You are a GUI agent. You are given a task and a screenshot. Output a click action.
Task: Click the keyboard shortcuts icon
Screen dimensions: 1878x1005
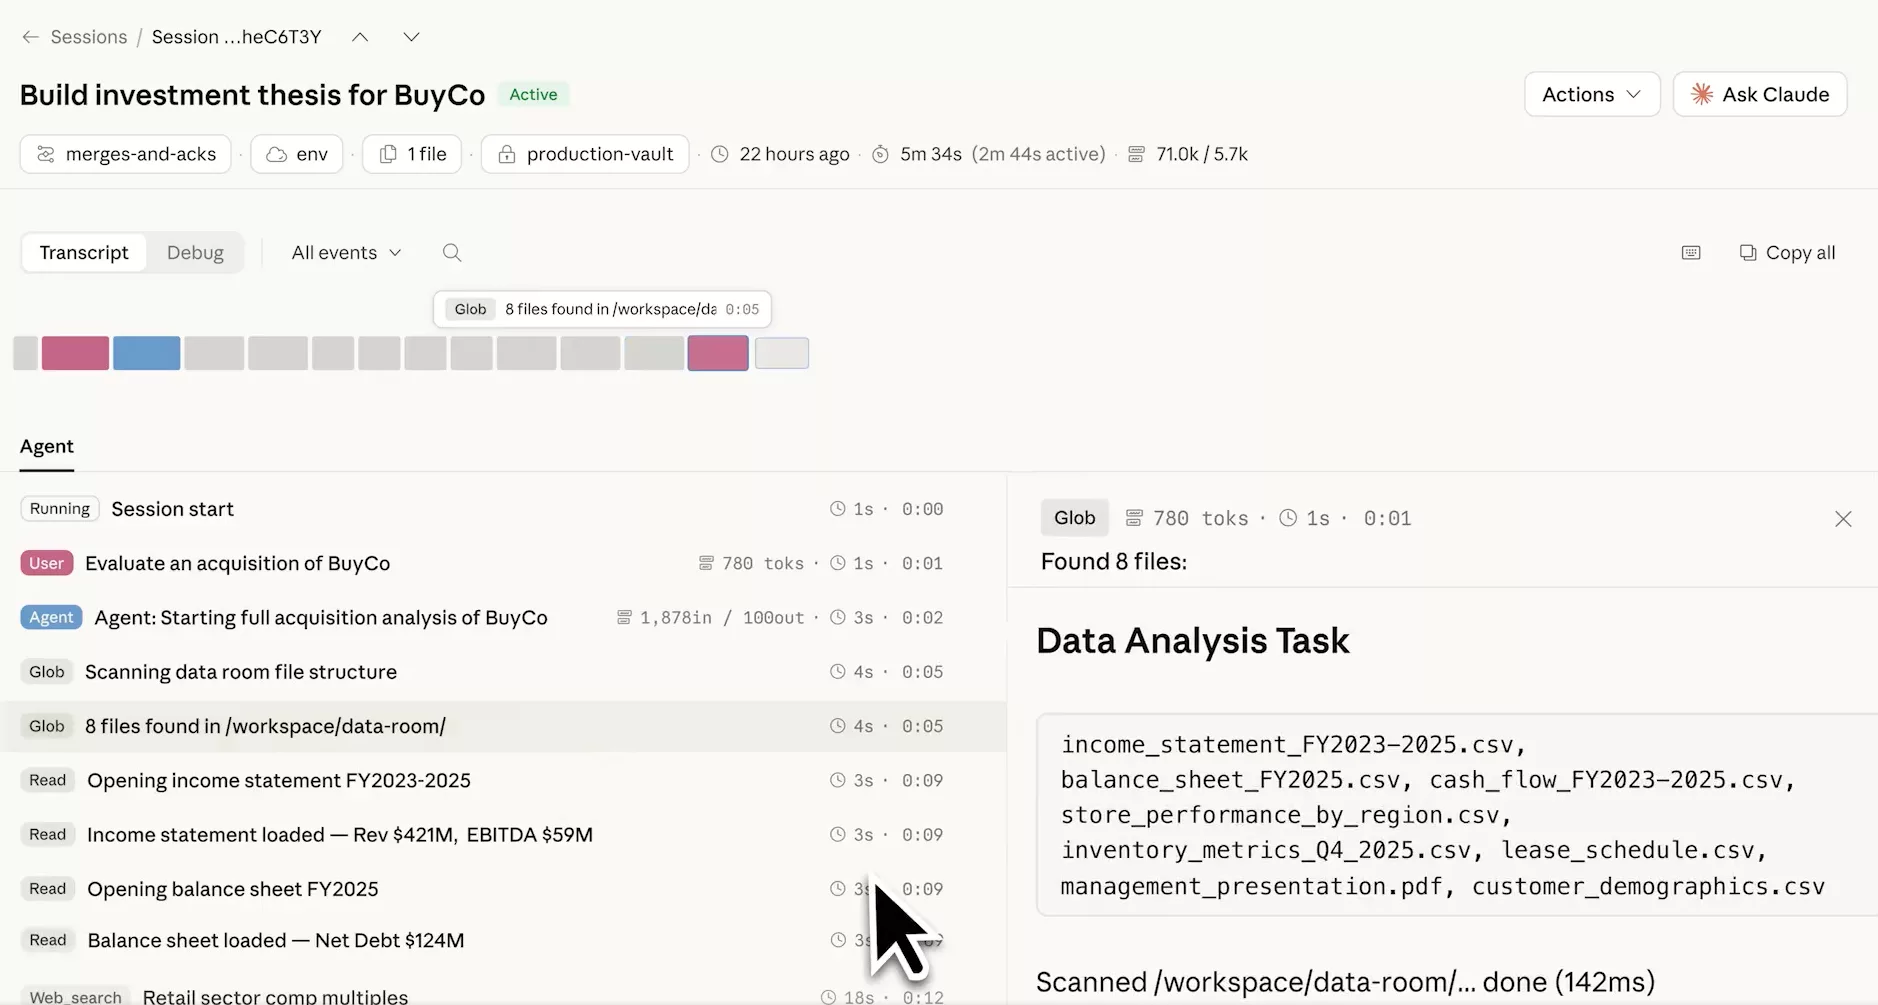coord(1691,253)
